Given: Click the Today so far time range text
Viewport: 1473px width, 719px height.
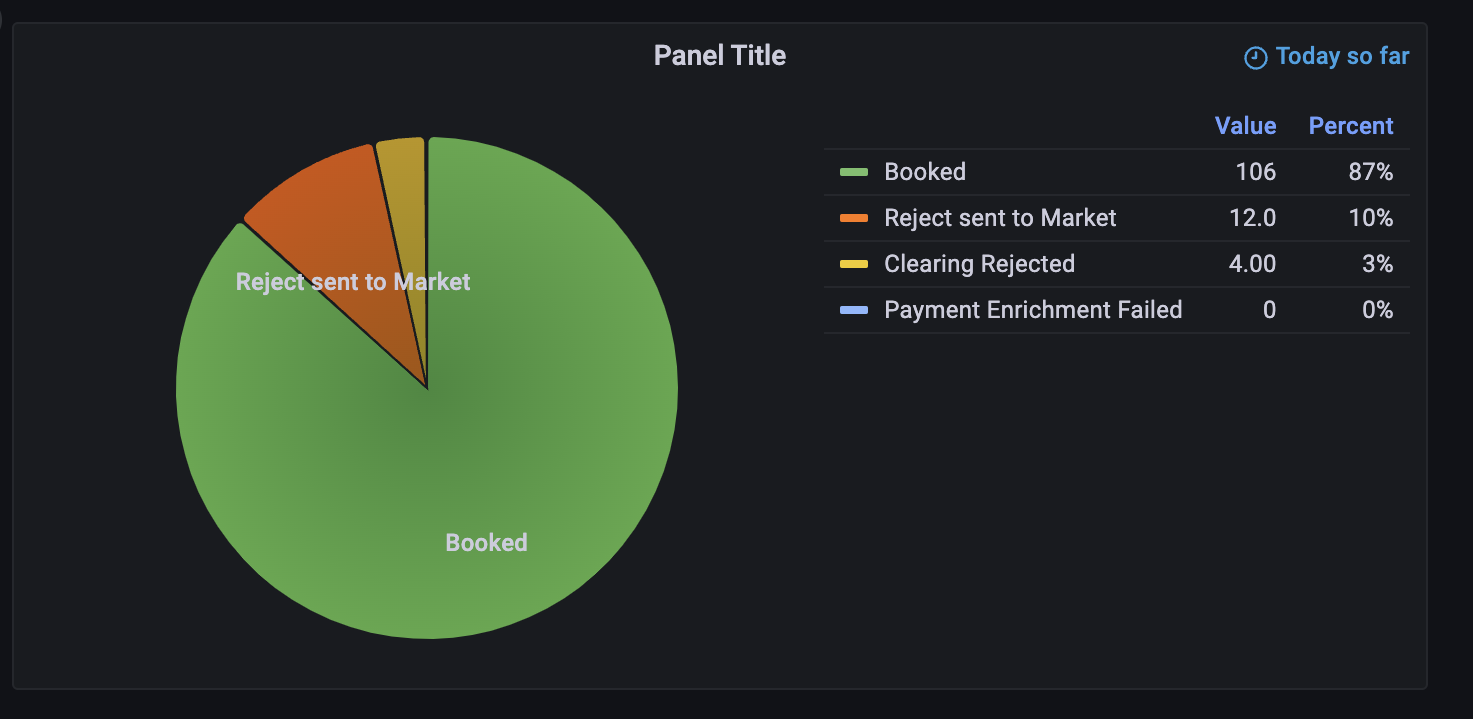Looking at the screenshot, I should (x=1342, y=56).
